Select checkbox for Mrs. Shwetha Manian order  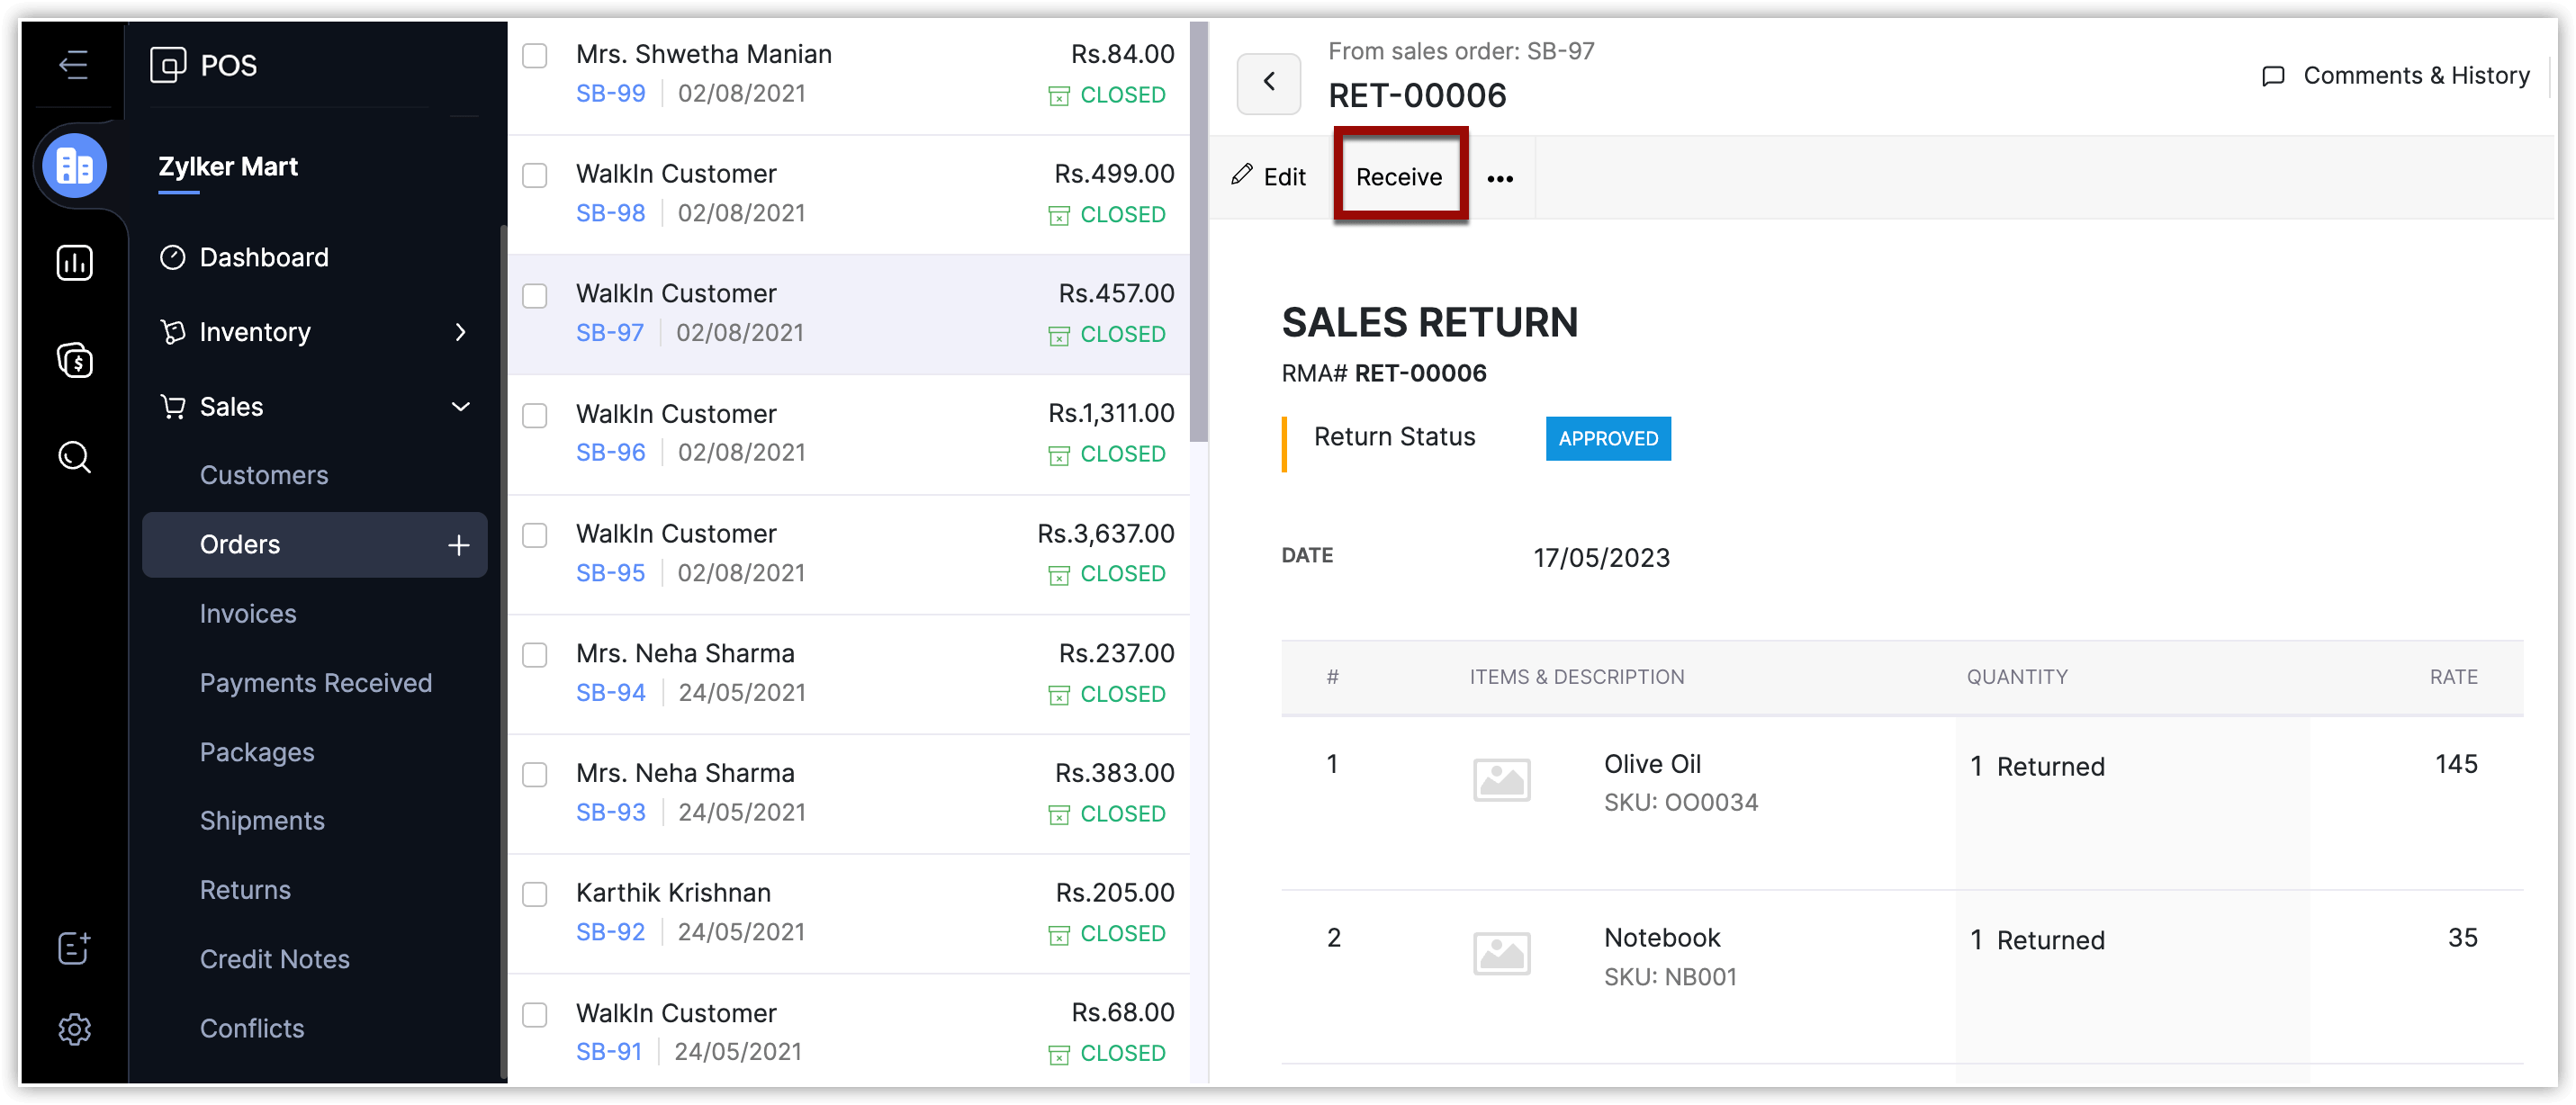[535, 56]
